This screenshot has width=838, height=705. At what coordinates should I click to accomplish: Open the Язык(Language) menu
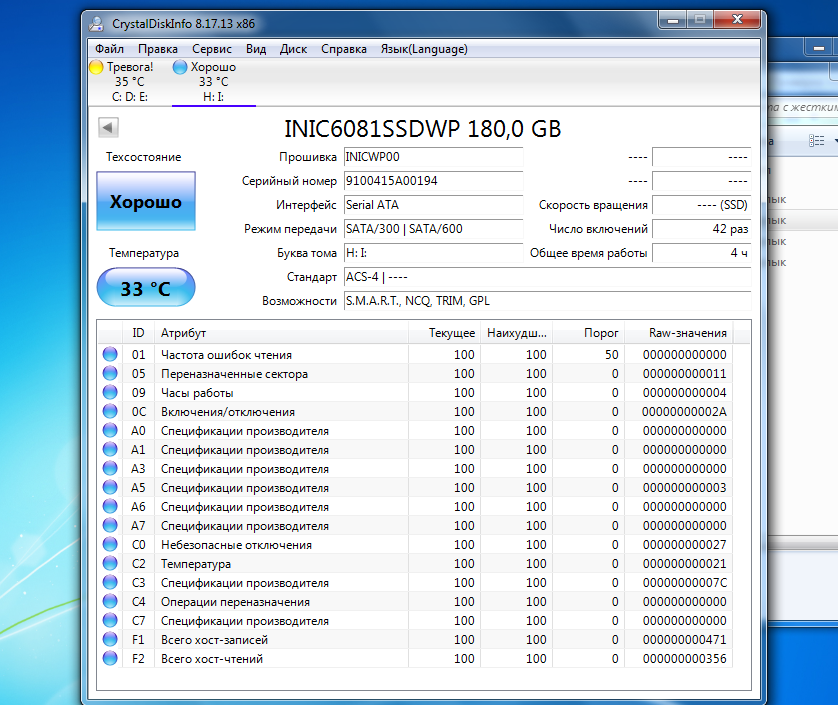click(x=424, y=49)
